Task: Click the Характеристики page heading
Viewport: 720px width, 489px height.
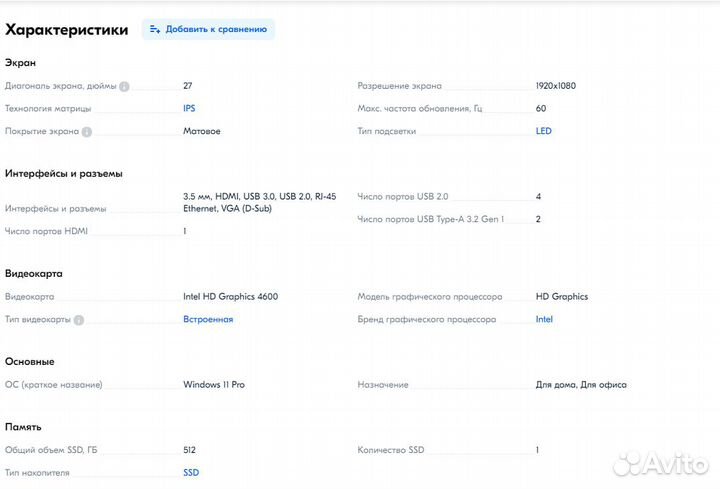Action: coord(67,30)
